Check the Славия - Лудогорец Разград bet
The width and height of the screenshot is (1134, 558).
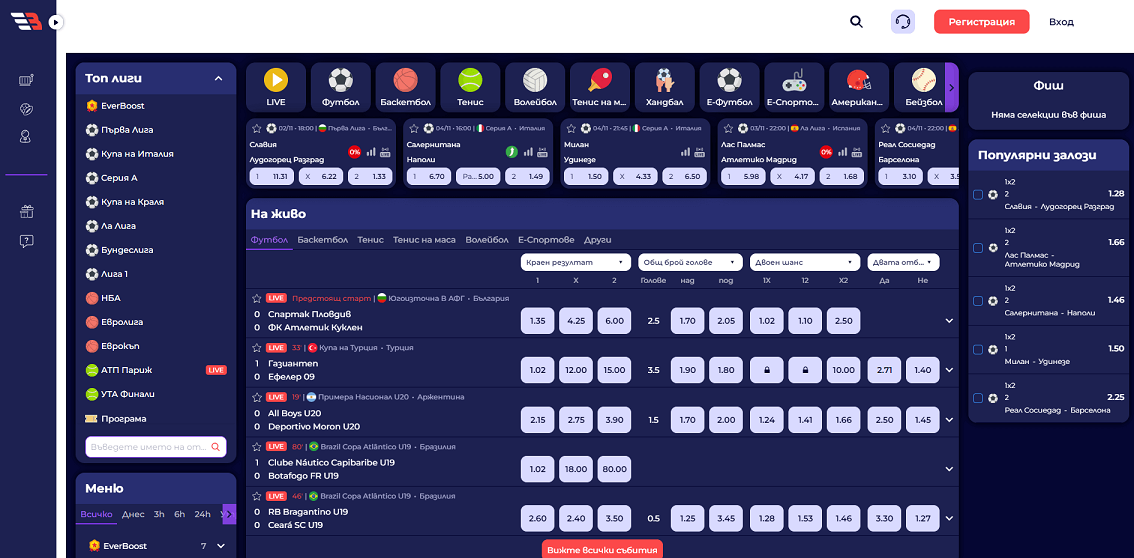(x=978, y=195)
